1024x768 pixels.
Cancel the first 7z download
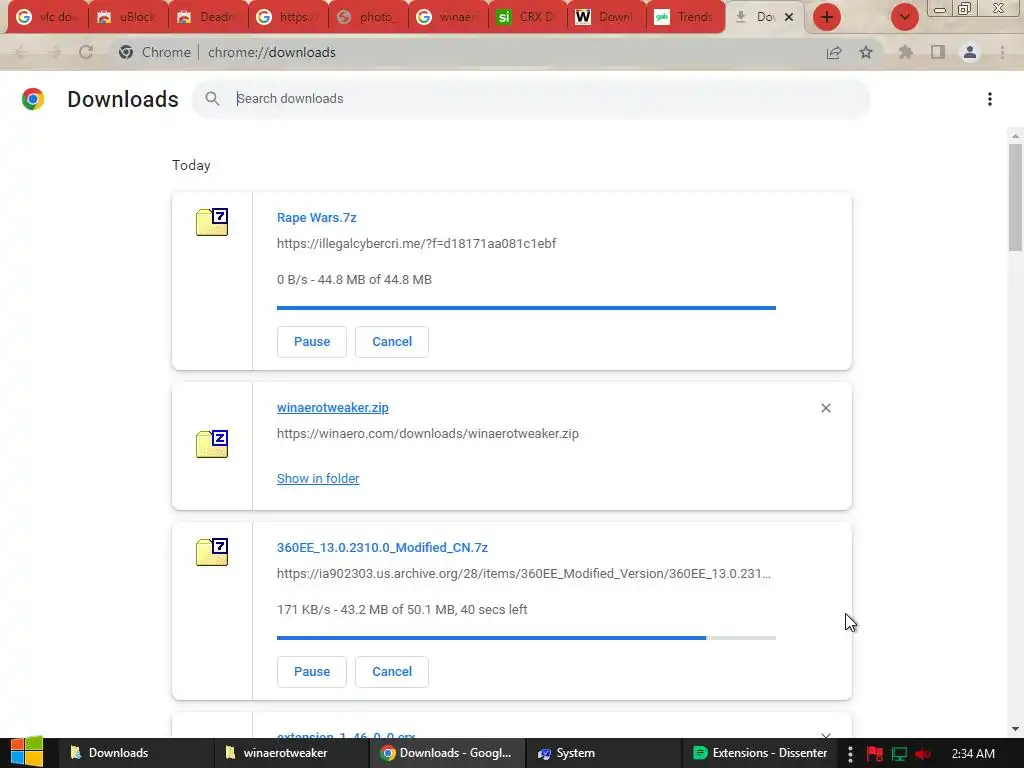(x=392, y=342)
